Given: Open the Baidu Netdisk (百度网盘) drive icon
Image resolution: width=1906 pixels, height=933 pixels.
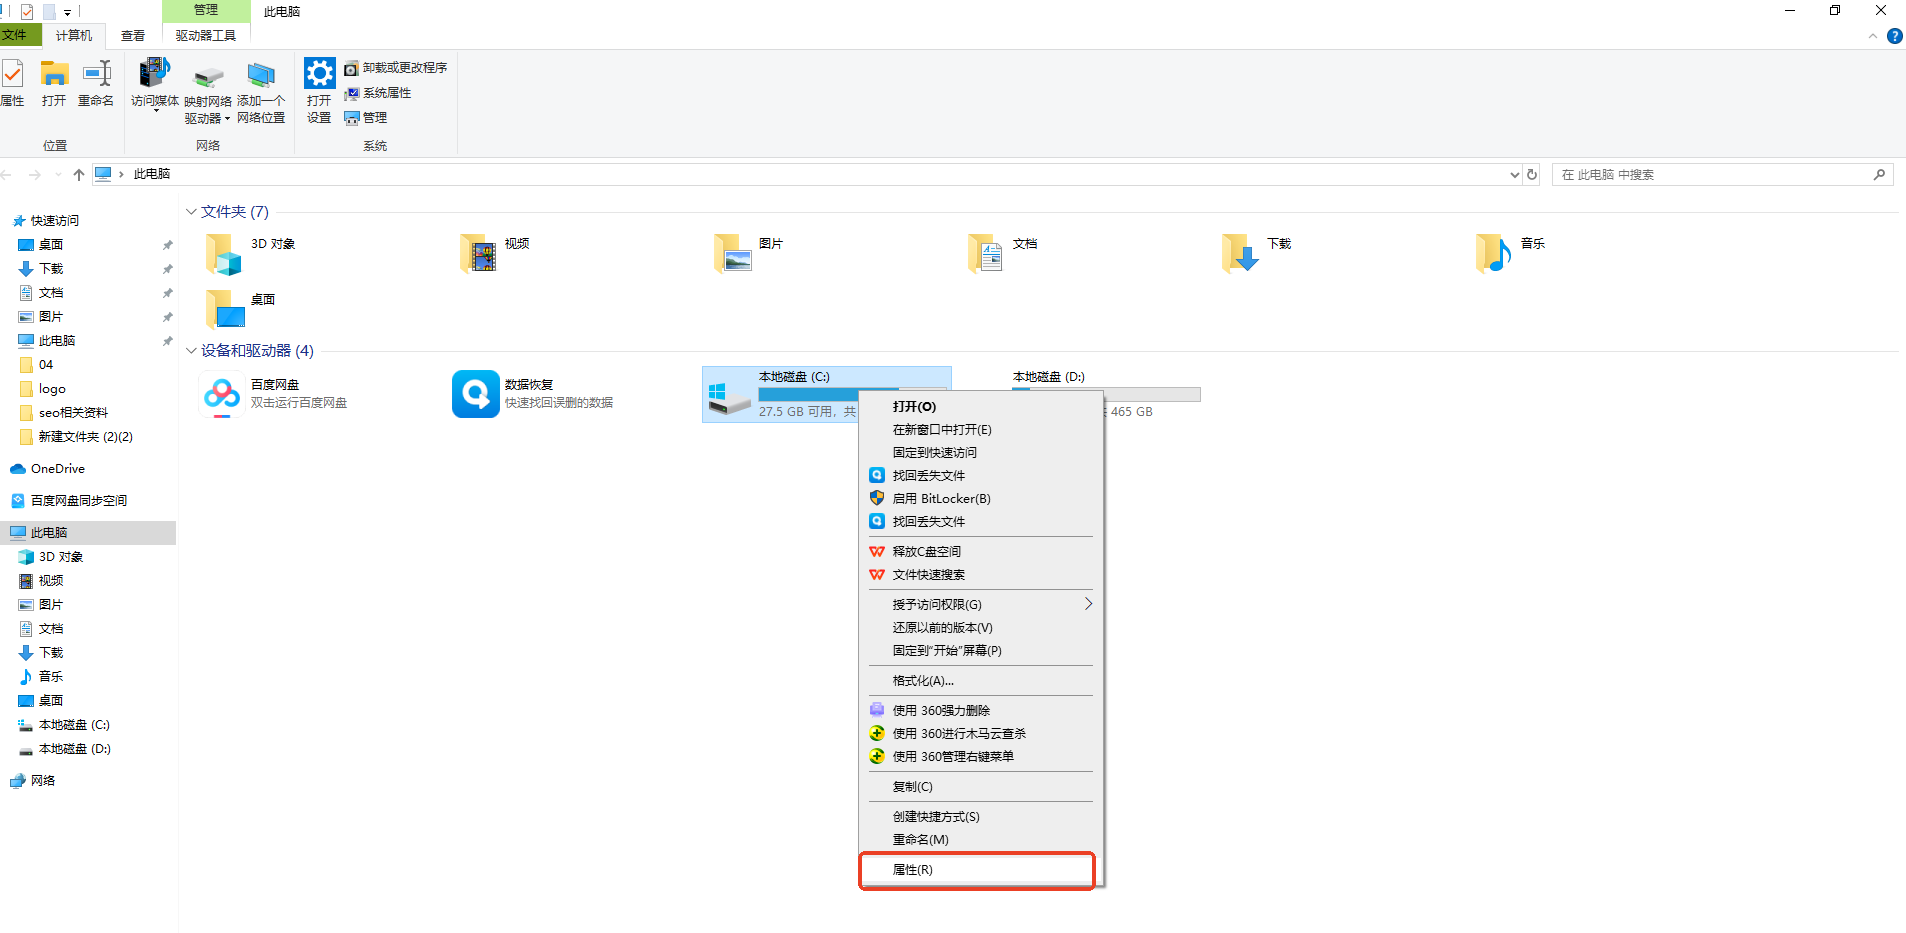Looking at the screenshot, I should pos(222,394).
